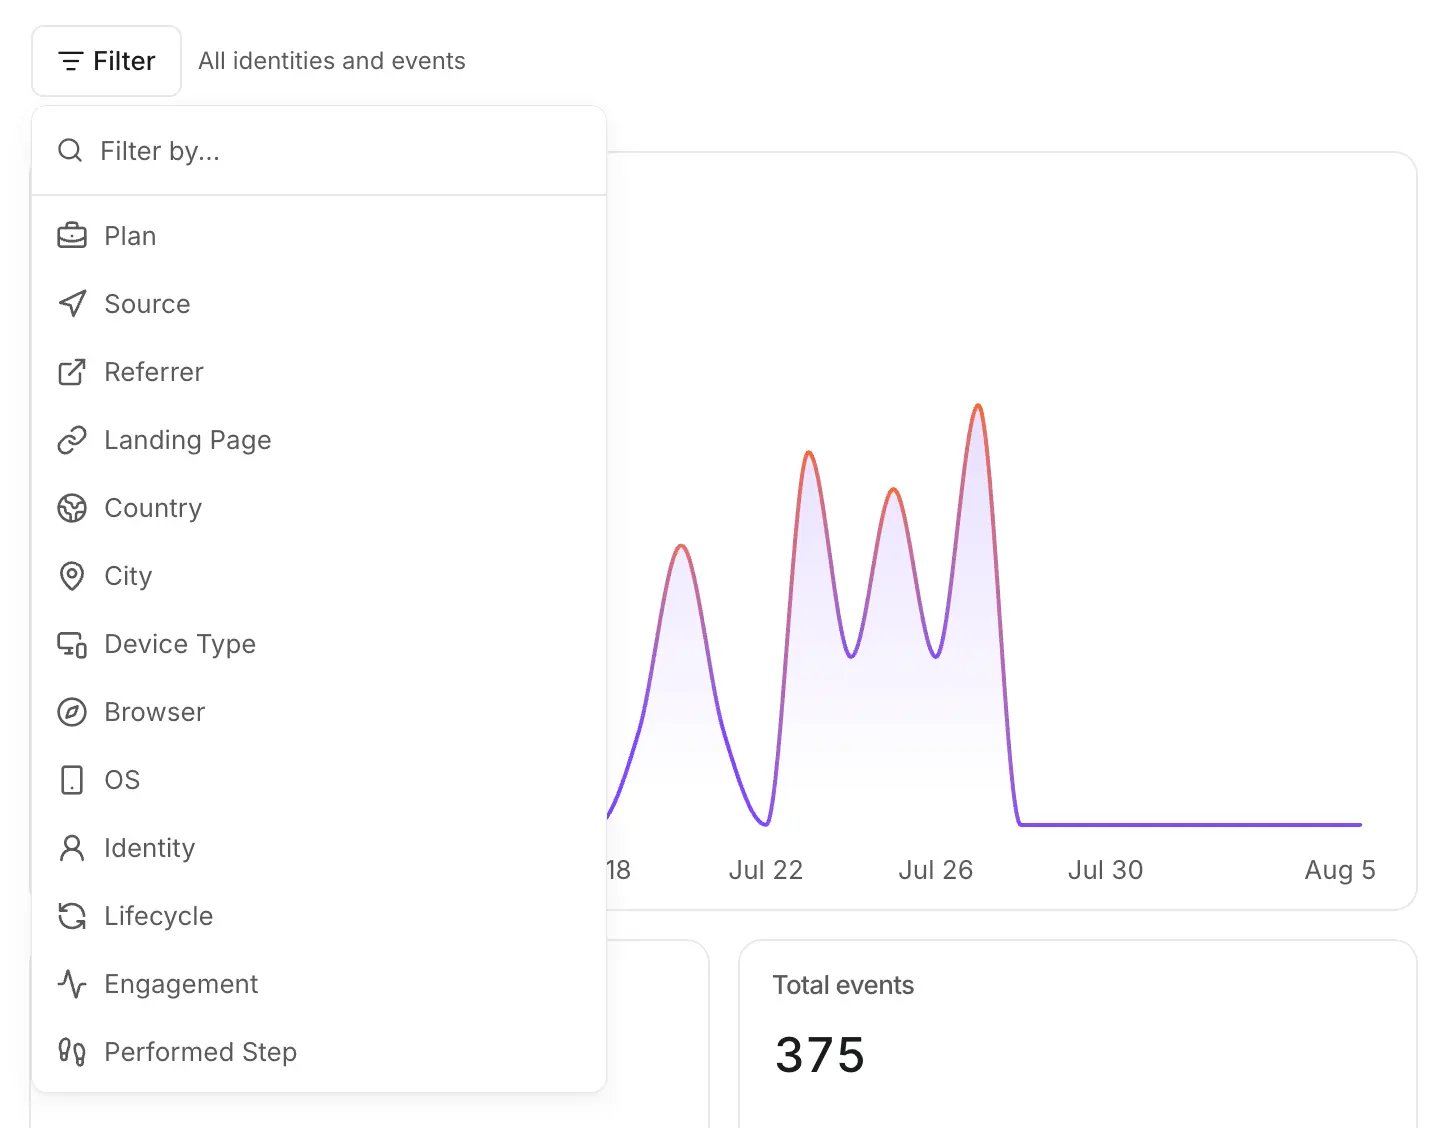Viewport: 1445px width, 1128px height.
Task: Pick Device Type from the filter list
Action: click(319, 644)
